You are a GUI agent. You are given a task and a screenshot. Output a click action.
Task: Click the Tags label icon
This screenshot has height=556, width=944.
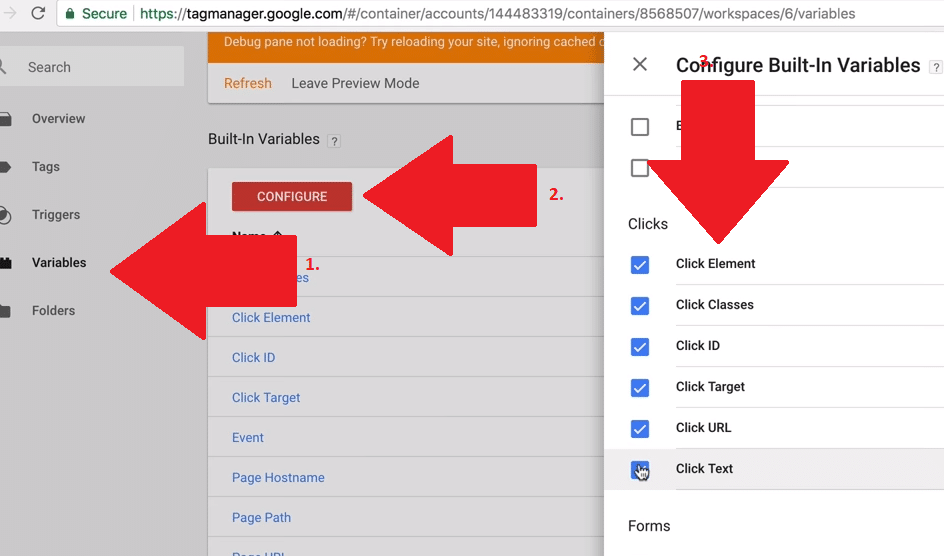[5, 167]
